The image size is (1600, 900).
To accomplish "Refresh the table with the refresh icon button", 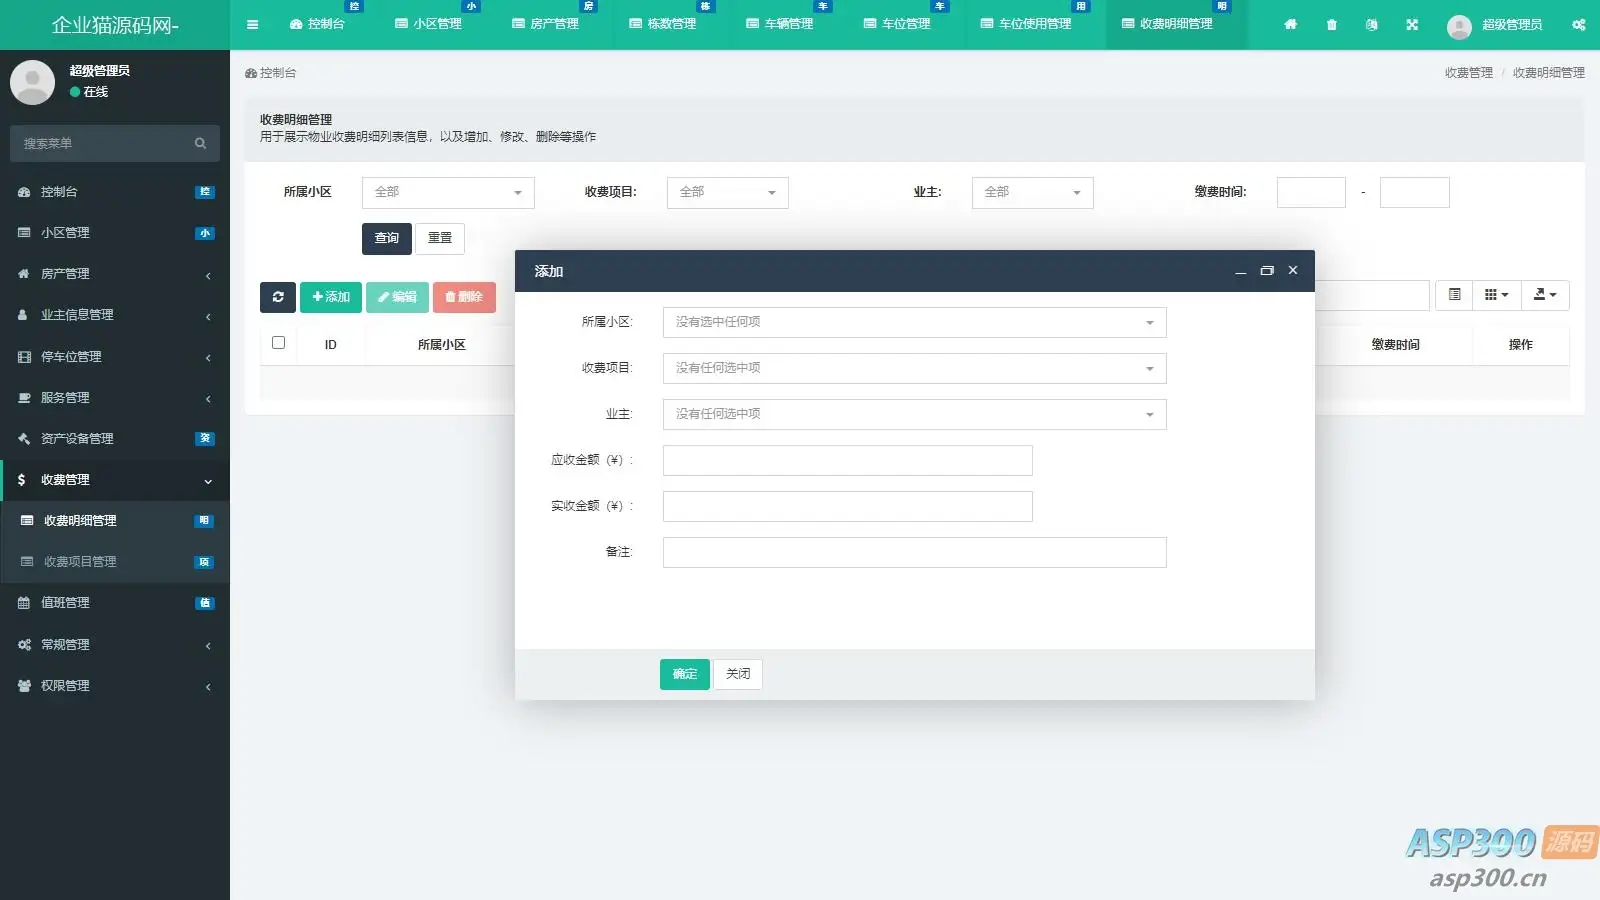I will click(278, 297).
